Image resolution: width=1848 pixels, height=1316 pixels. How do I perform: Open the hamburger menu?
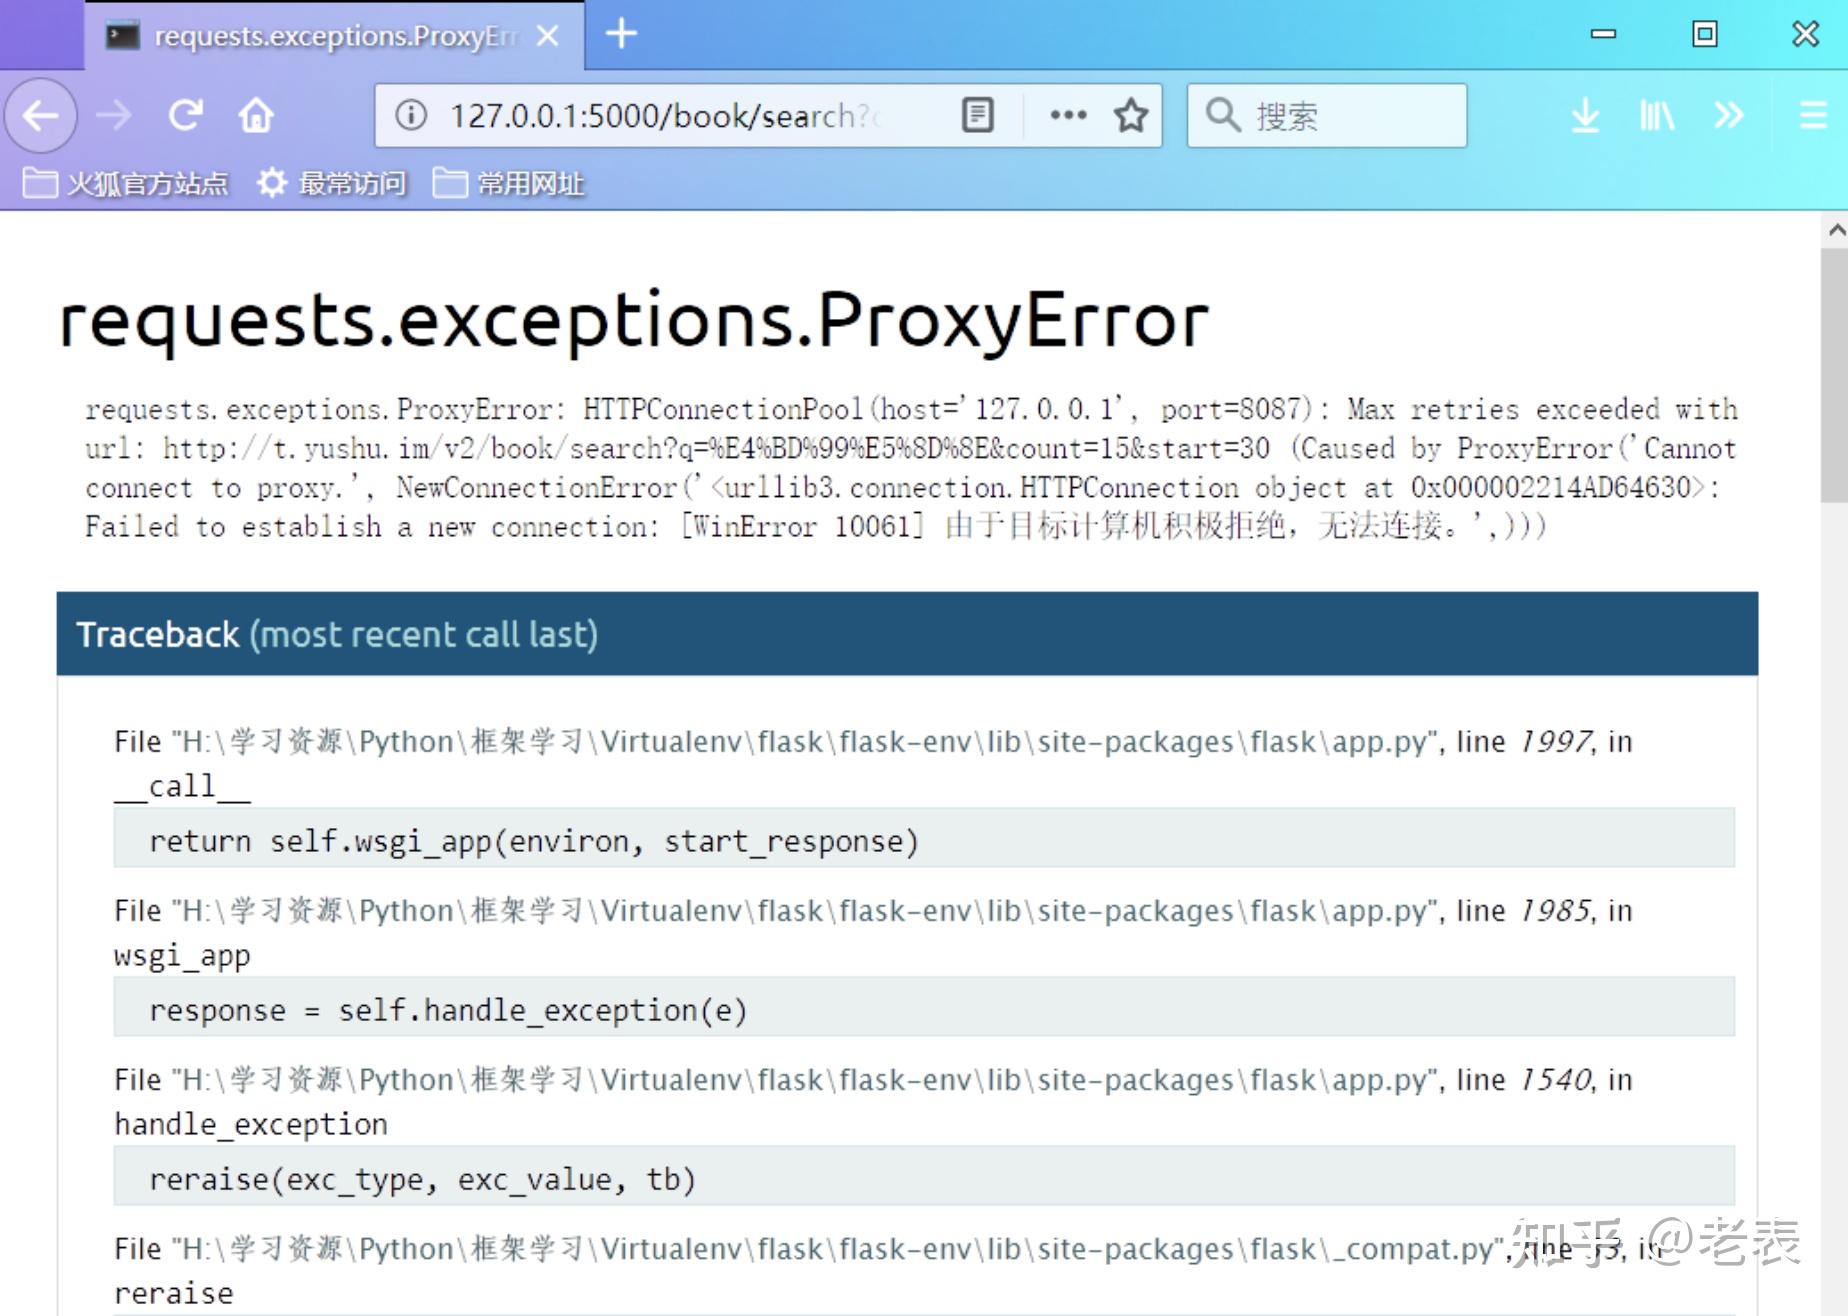1813,115
